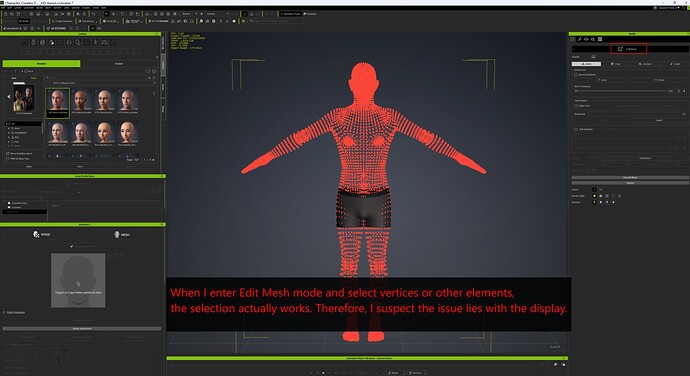Open the Merge Set dropdown arrow
Screen dimensions: 690x376
click(684, 114)
